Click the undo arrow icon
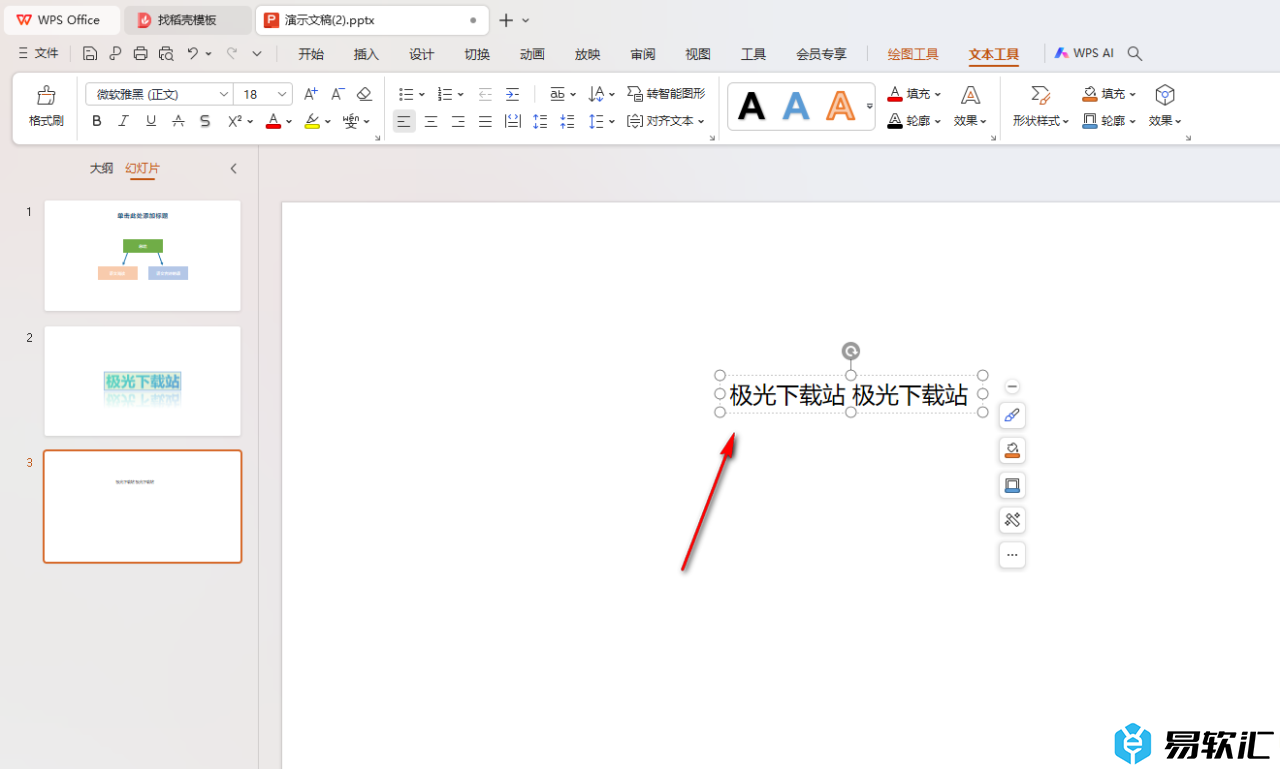 [193, 53]
